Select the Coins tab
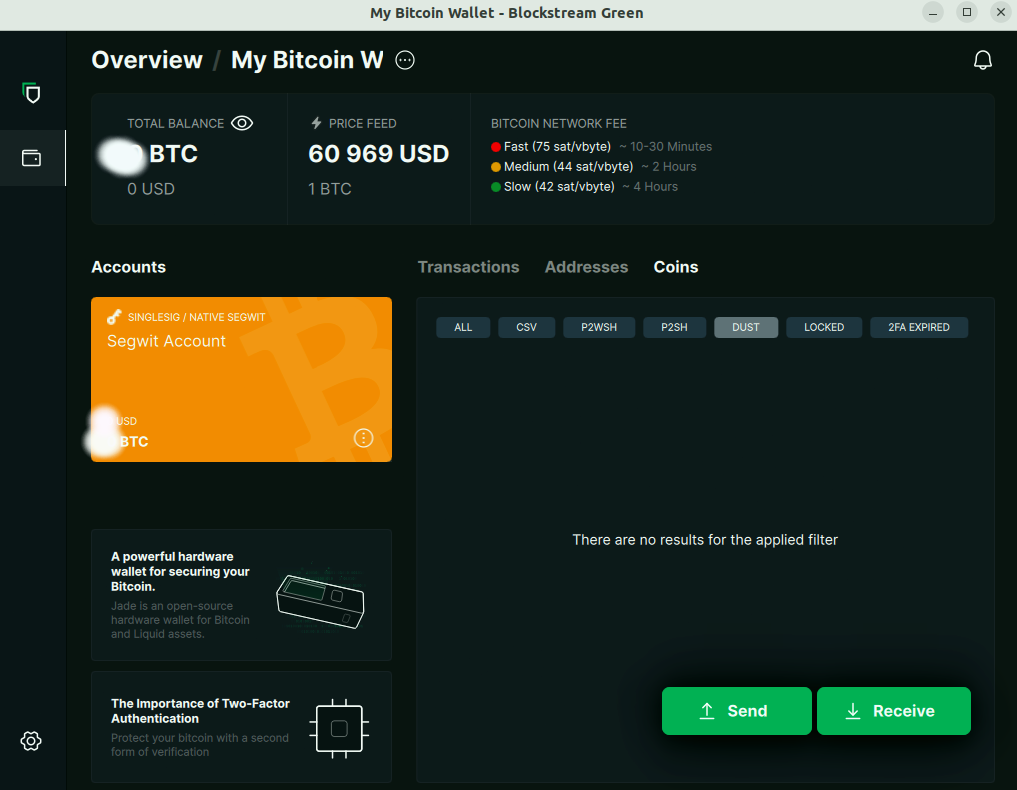 (676, 267)
